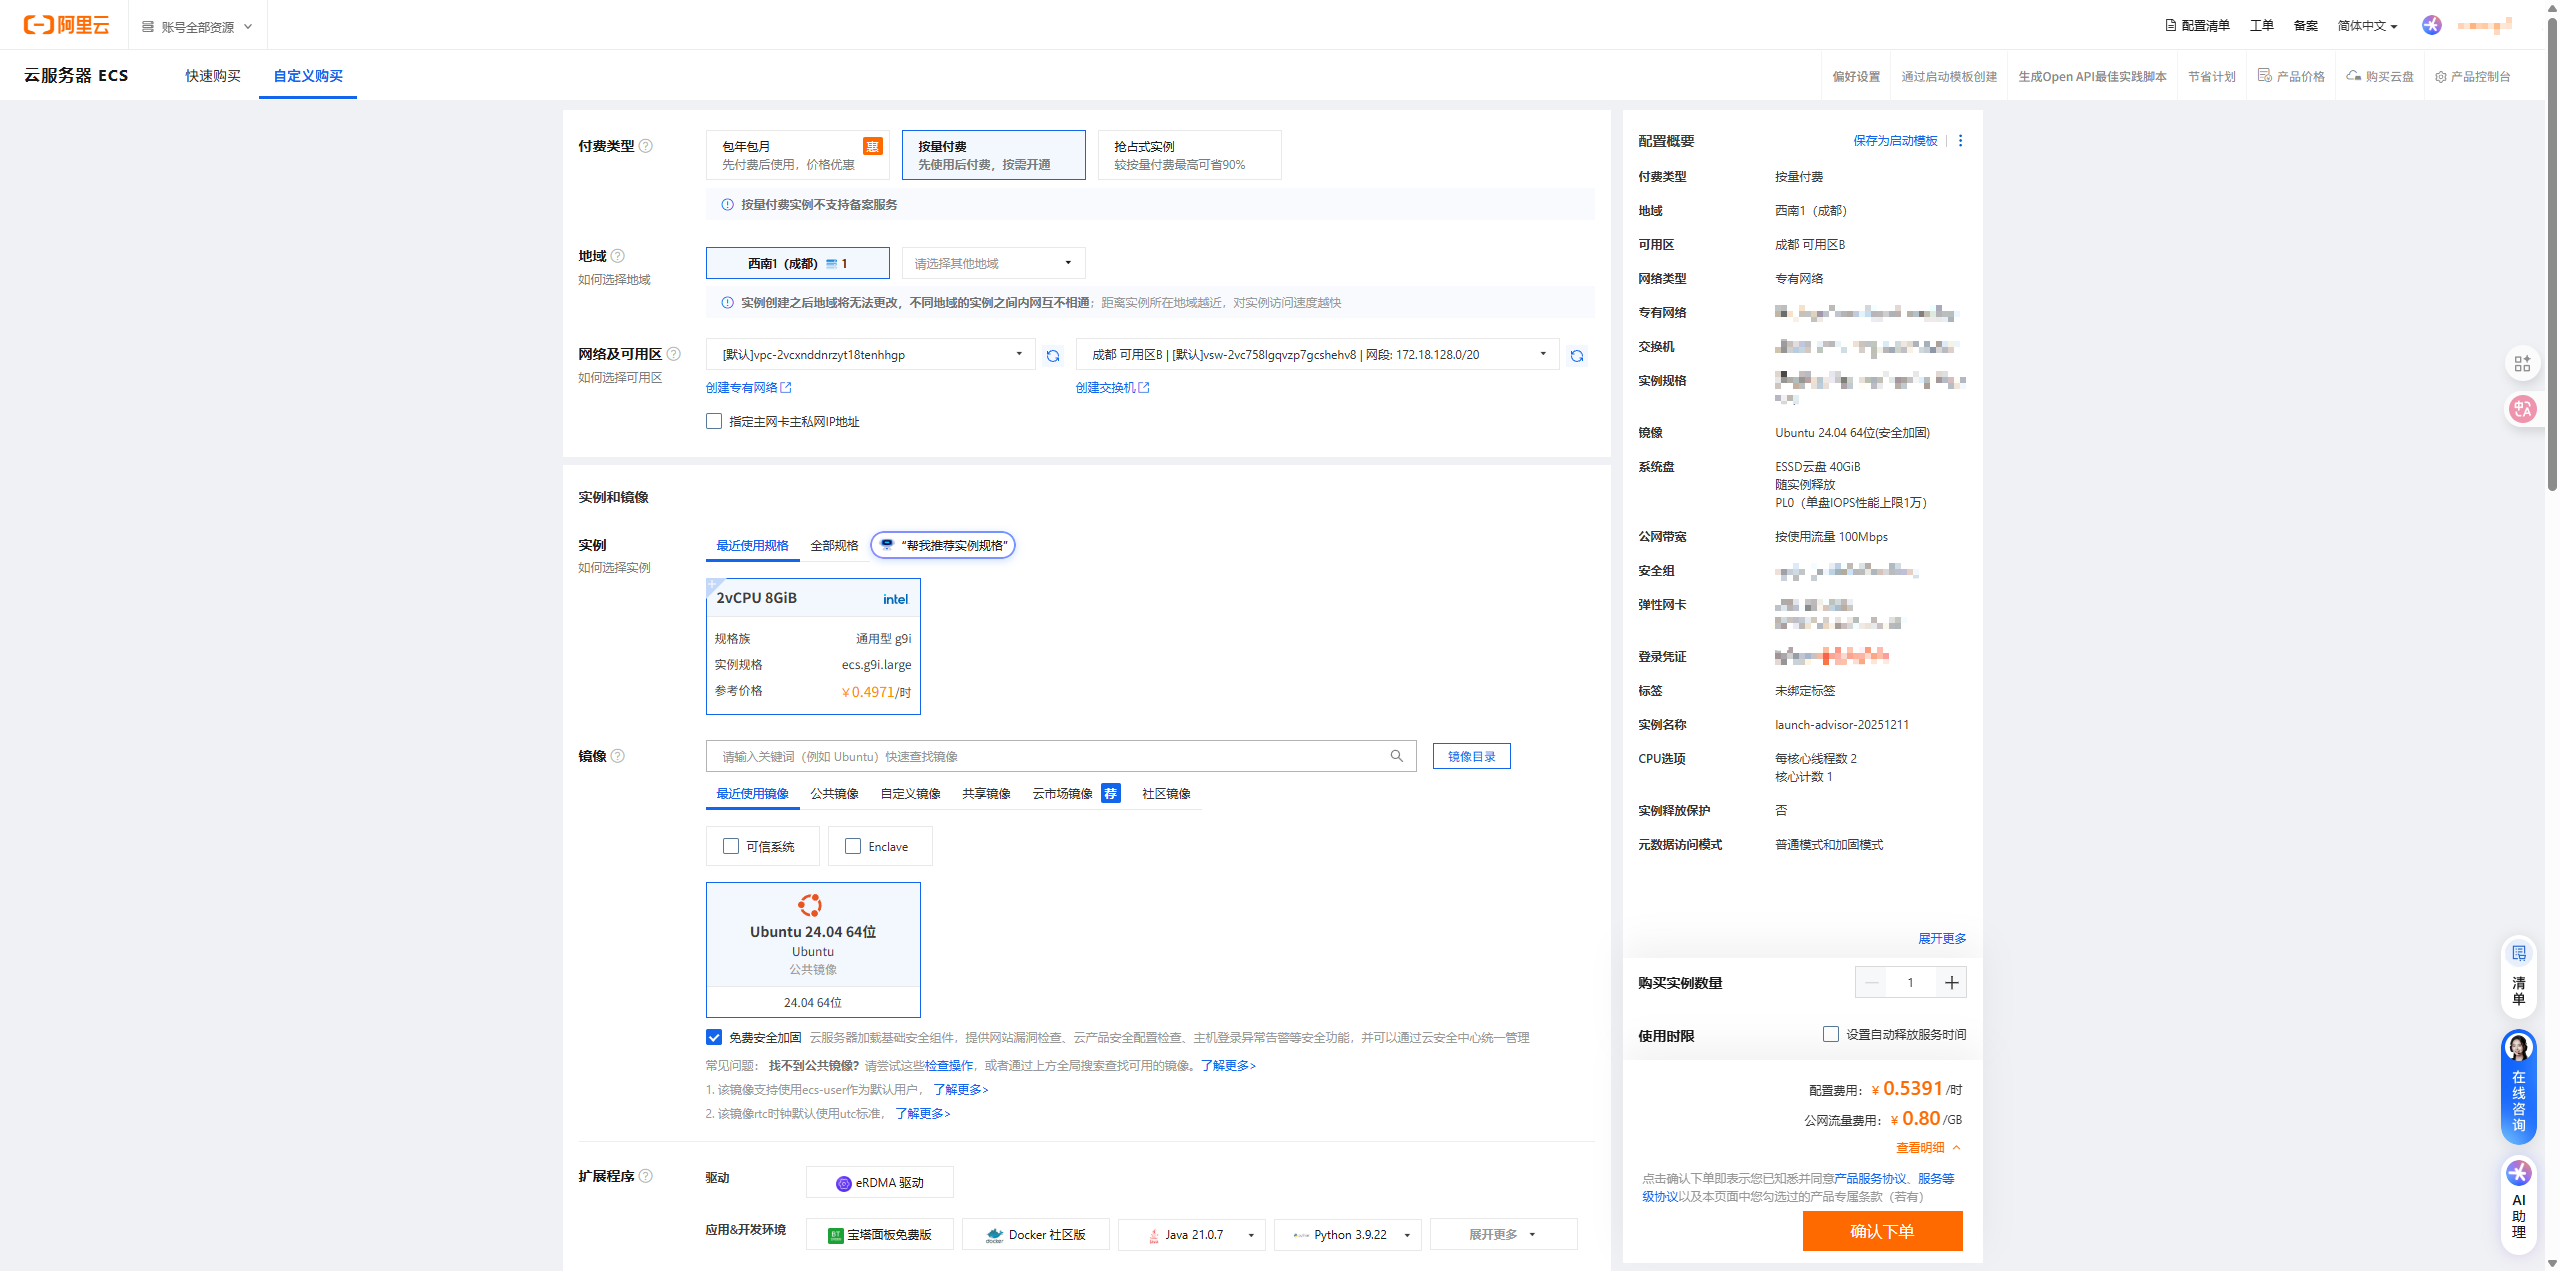This screenshot has height=1271, width=2560.
Task: Open the 请选择其他地域 dropdown
Action: point(993,264)
